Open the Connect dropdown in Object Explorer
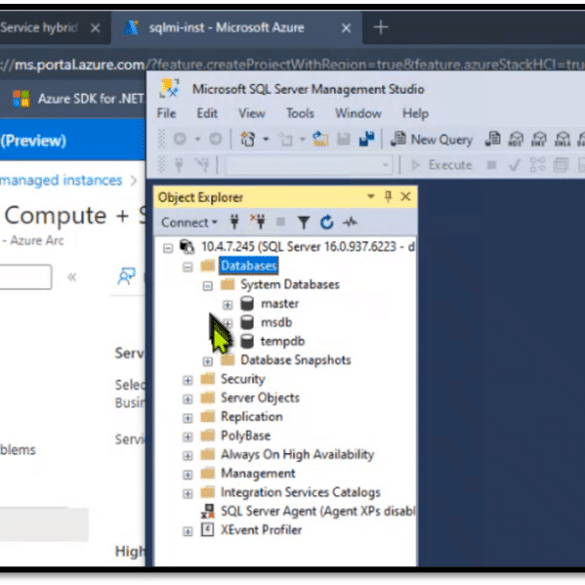Screen dimensions: 585x585 (x=189, y=223)
